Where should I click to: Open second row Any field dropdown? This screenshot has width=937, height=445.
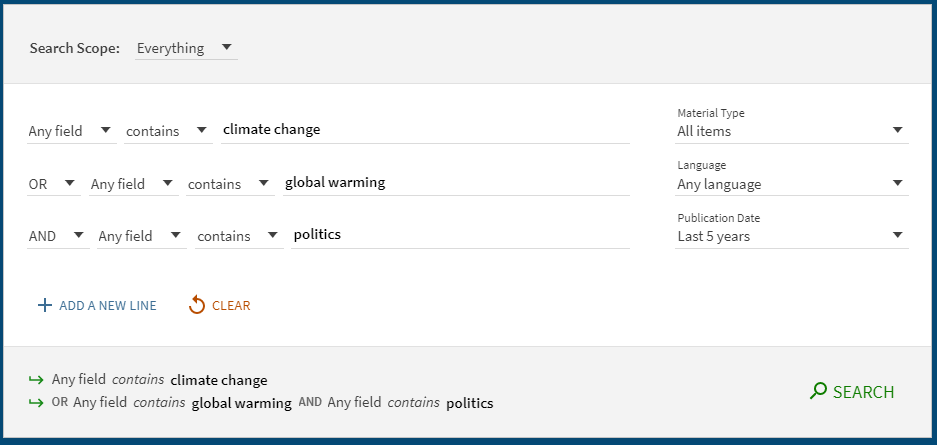[x=133, y=184]
